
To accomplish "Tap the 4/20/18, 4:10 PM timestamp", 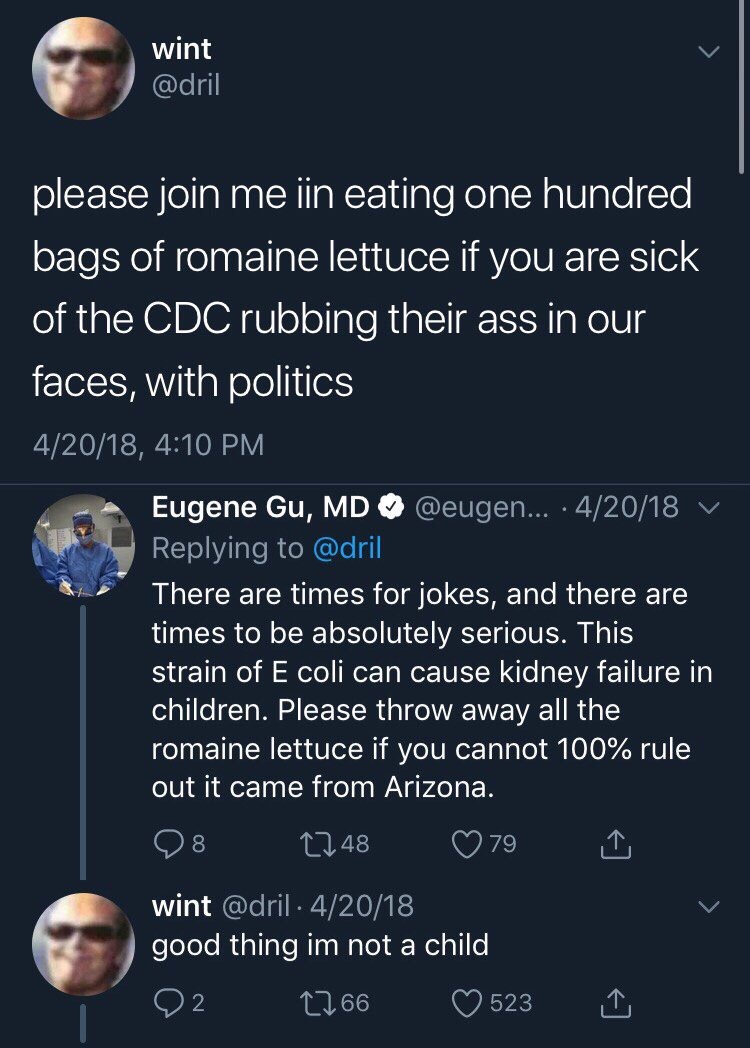I will coord(148,444).
